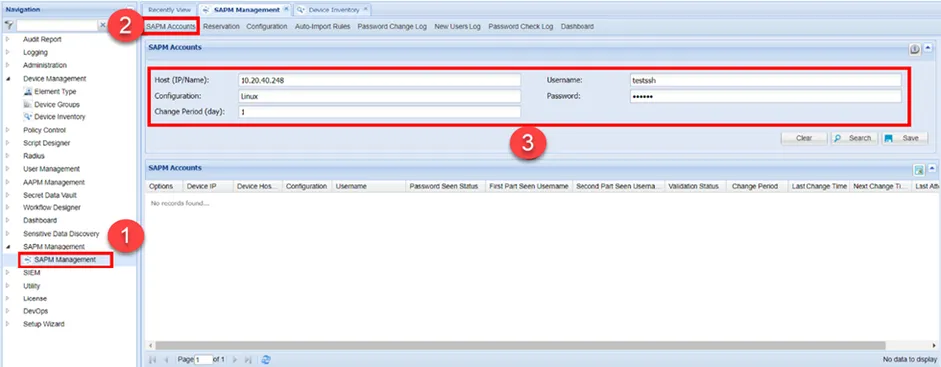
Task: Expand the Setup Wizard tree node
Action: coord(8,324)
